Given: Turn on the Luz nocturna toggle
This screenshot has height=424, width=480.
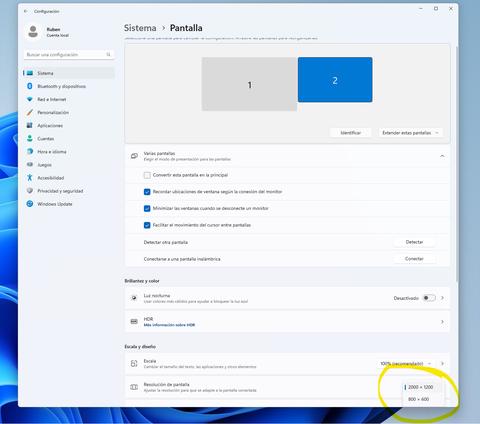Looking at the screenshot, I should [x=429, y=298].
